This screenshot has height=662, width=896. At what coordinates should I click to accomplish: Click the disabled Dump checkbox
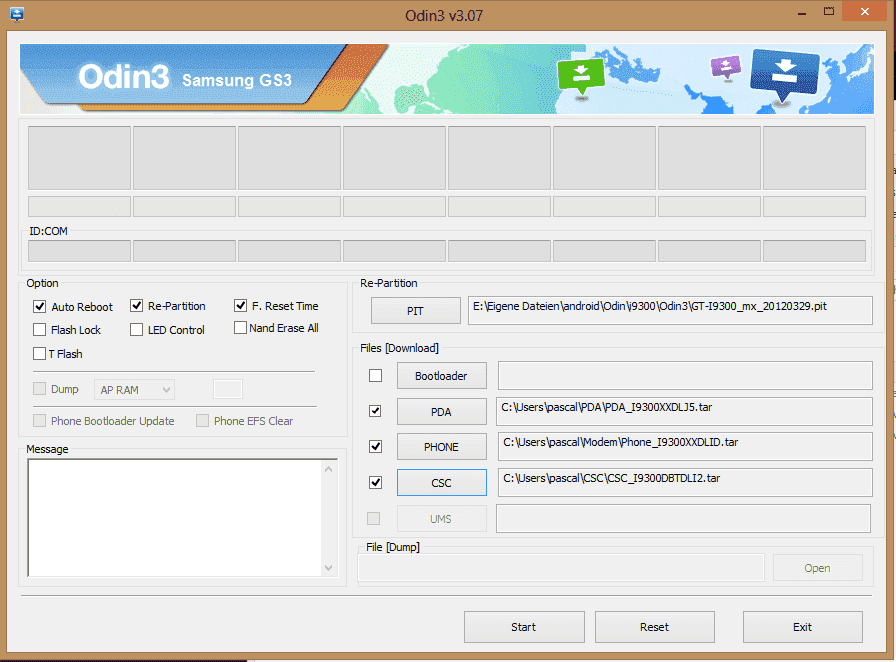coord(39,389)
